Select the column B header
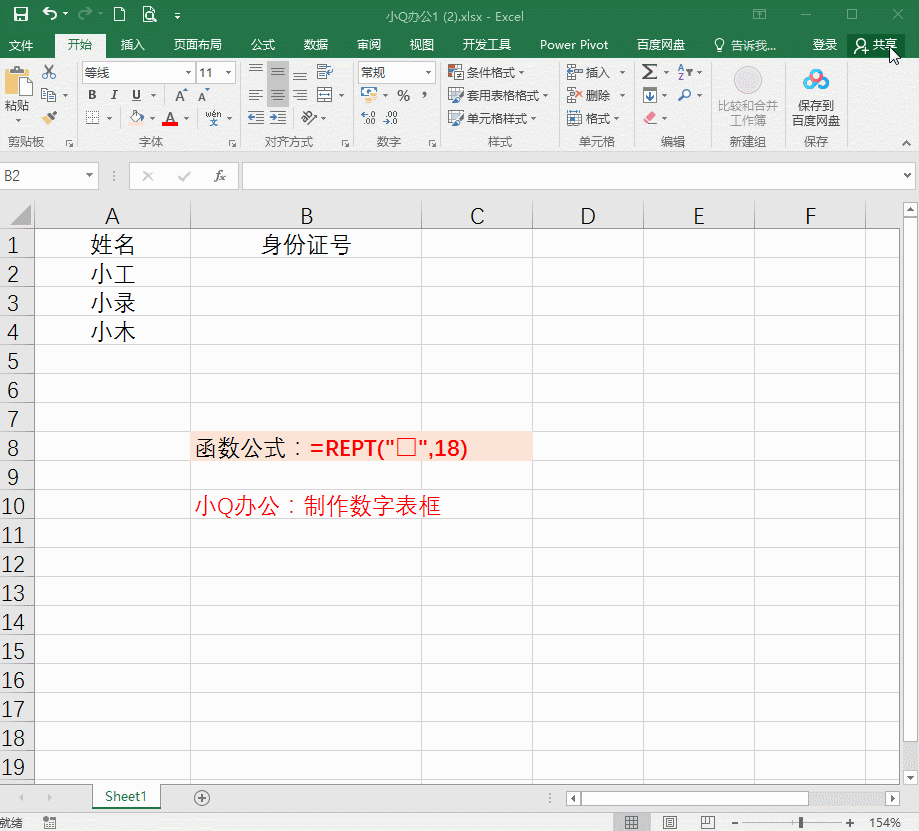This screenshot has width=919, height=831. tap(306, 216)
